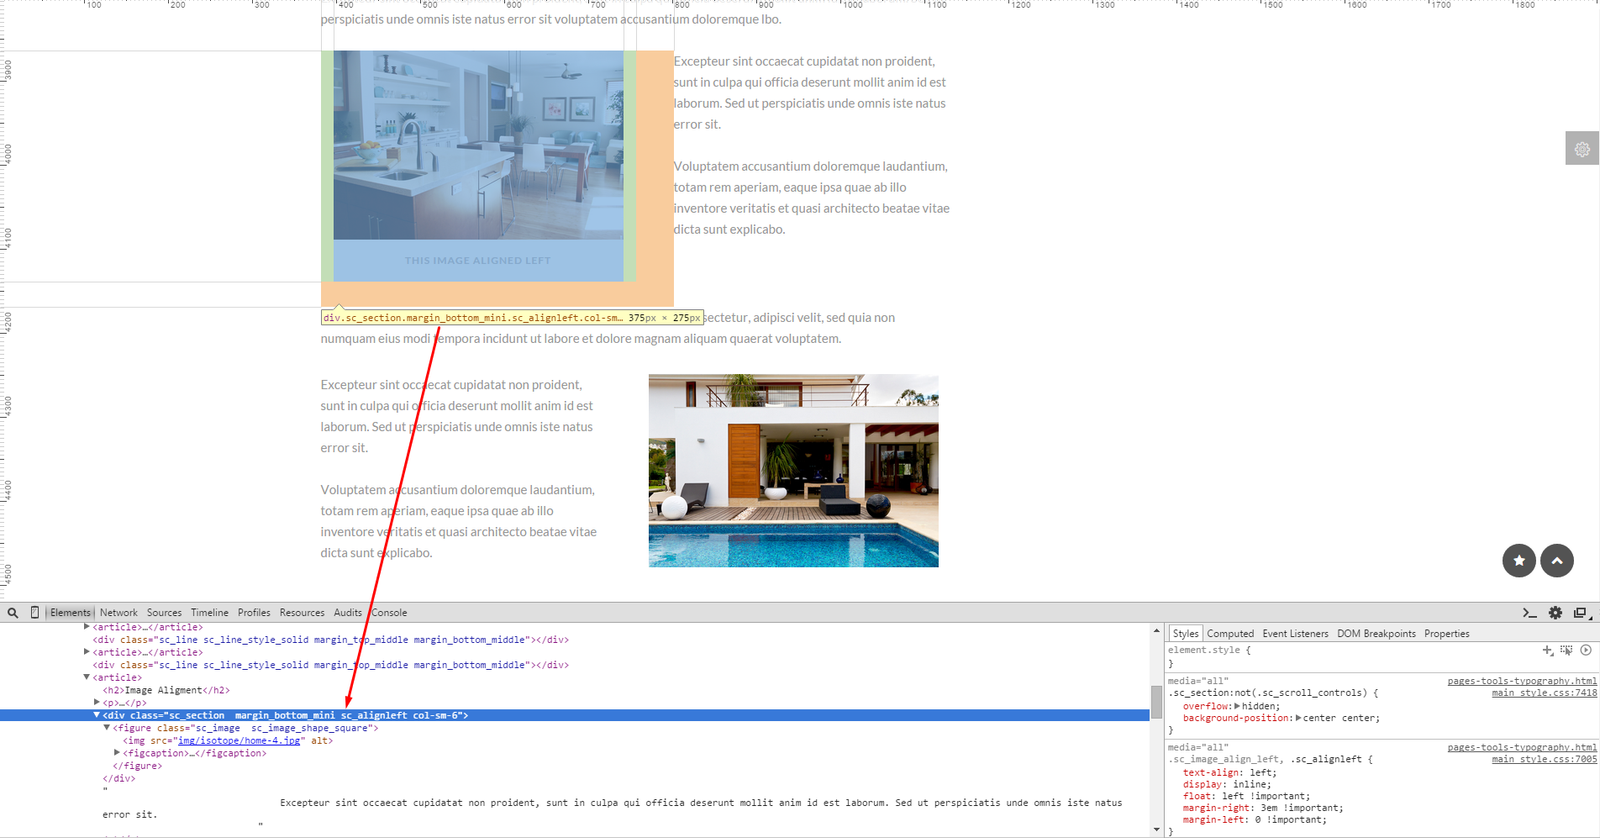Toggle element state icon in Styles
1600x838 pixels.
pyautogui.click(x=1566, y=650)
